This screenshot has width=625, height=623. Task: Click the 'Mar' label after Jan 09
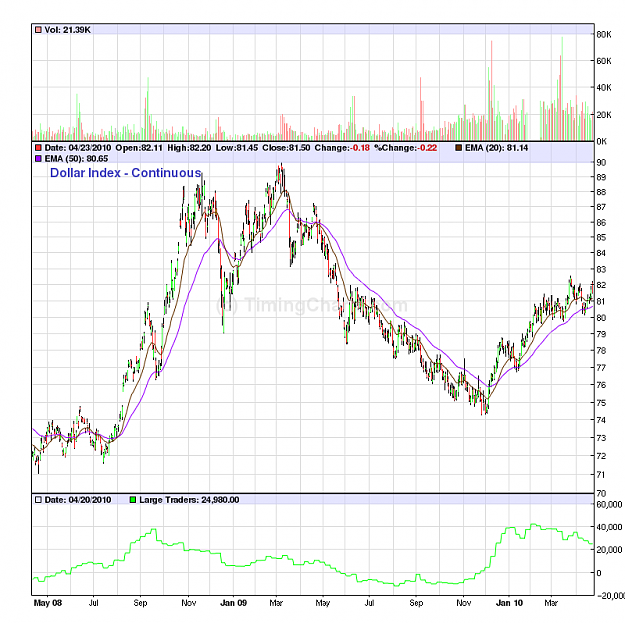point(276,603)
